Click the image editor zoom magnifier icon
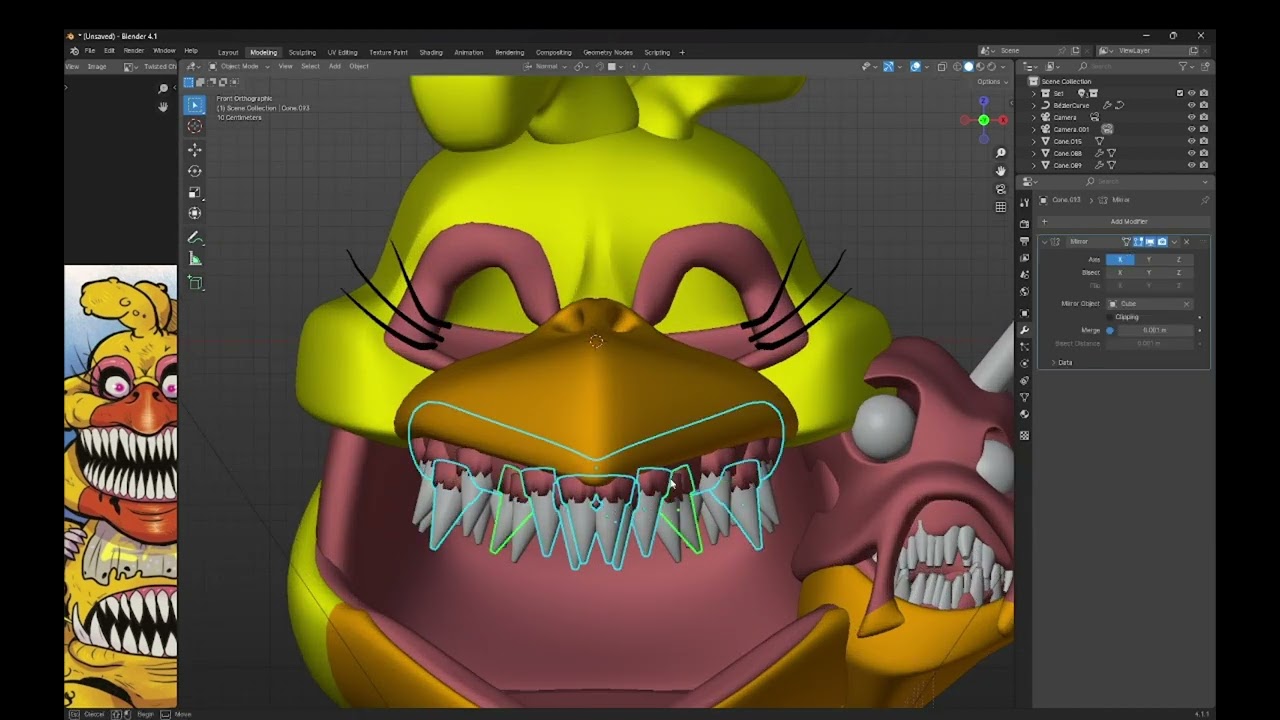Image resolution: width=1280 pixels, height=720 pixels. [x=163, y=89]
